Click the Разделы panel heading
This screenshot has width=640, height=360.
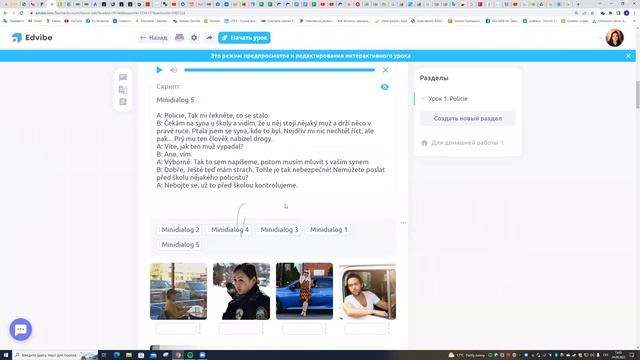434,78
